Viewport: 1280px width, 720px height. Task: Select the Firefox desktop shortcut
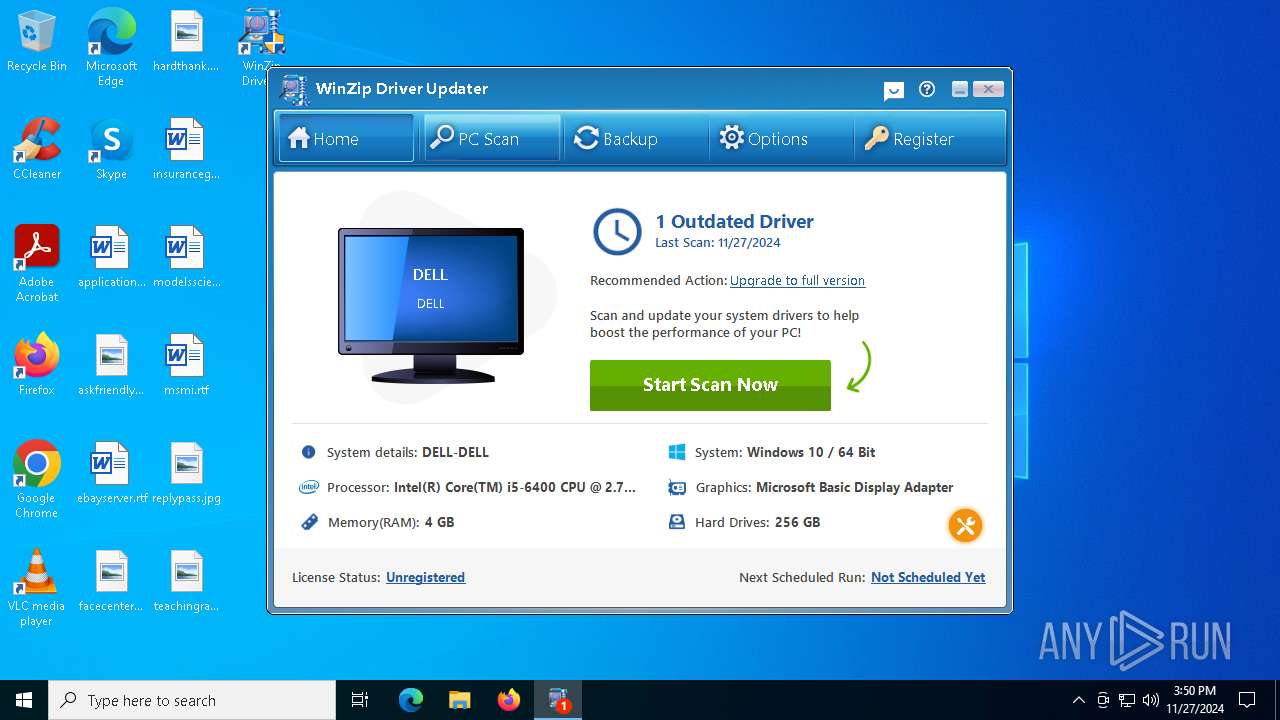(x=37, y=365)
